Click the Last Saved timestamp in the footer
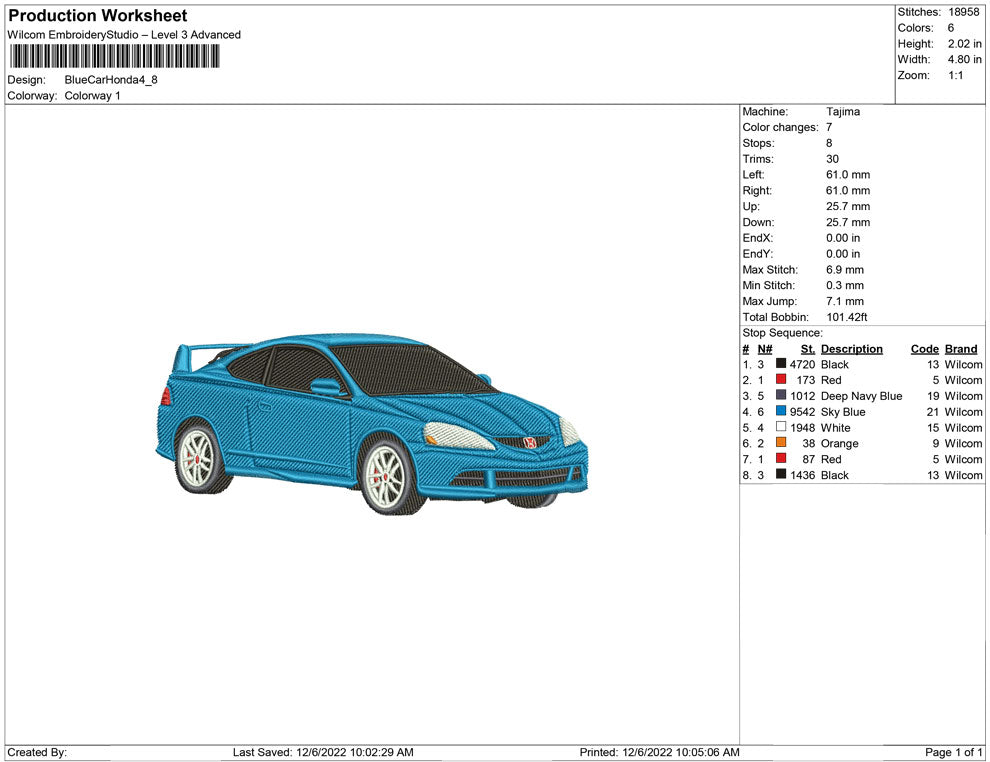Viewport: 990px width, 762px height. tap(322, 752)
